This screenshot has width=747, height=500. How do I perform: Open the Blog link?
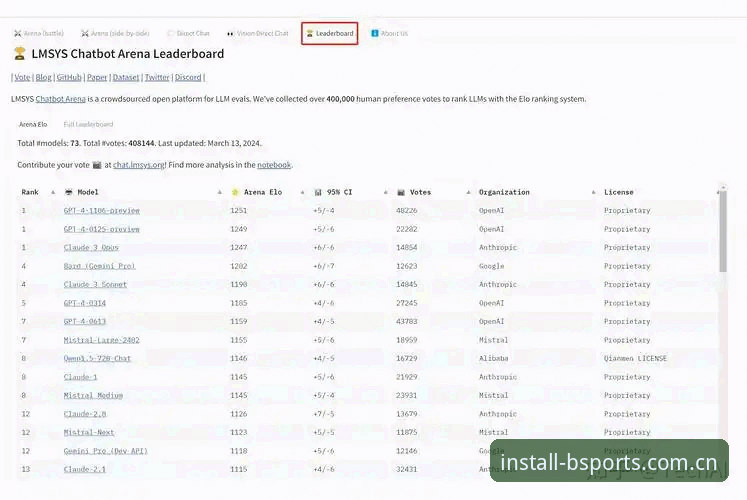43,77
